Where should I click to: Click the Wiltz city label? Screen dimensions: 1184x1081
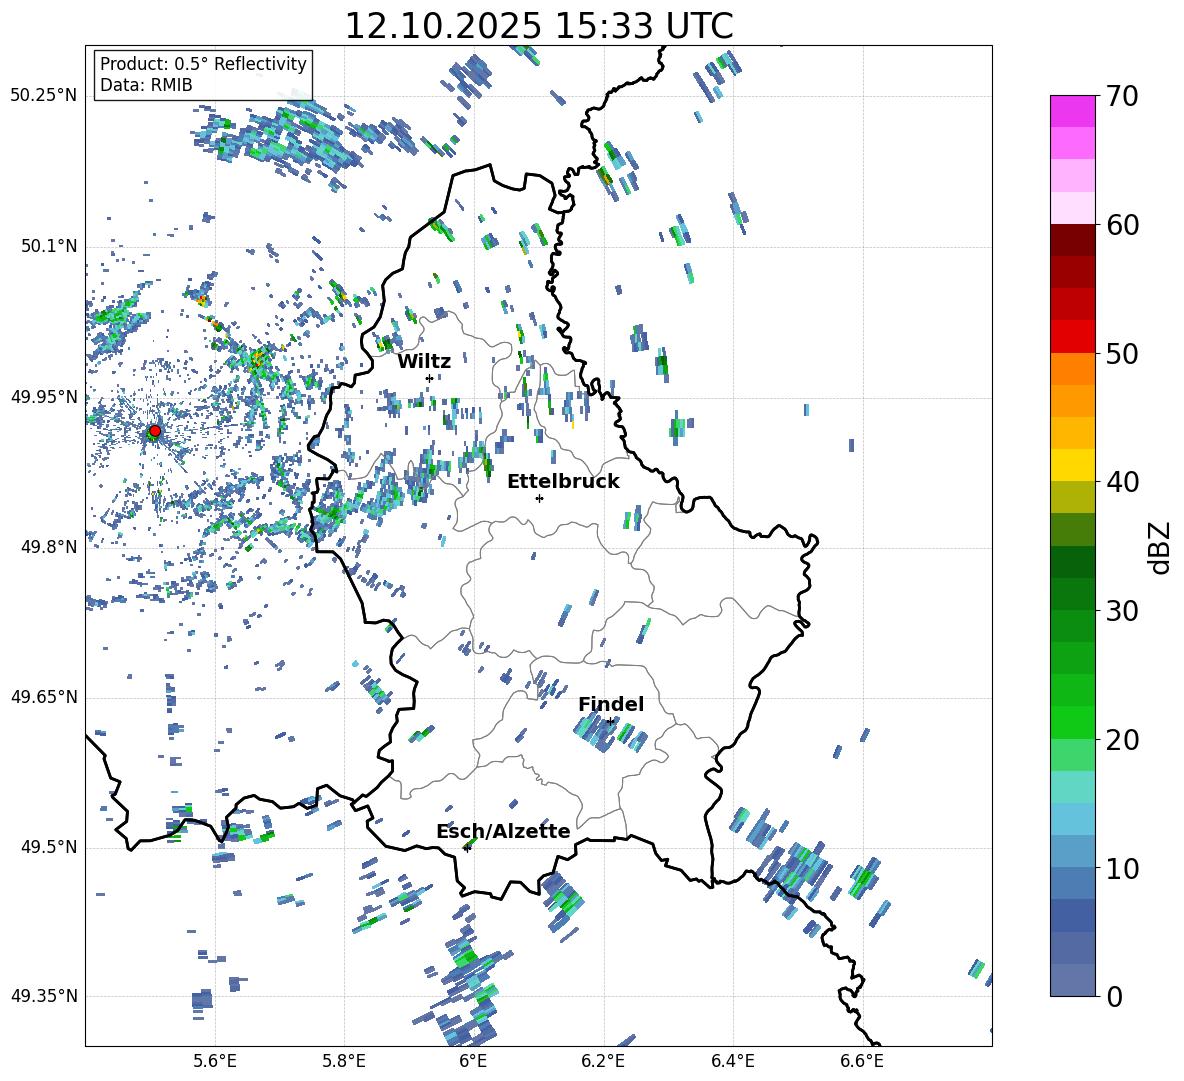click(x=424, y=361)
